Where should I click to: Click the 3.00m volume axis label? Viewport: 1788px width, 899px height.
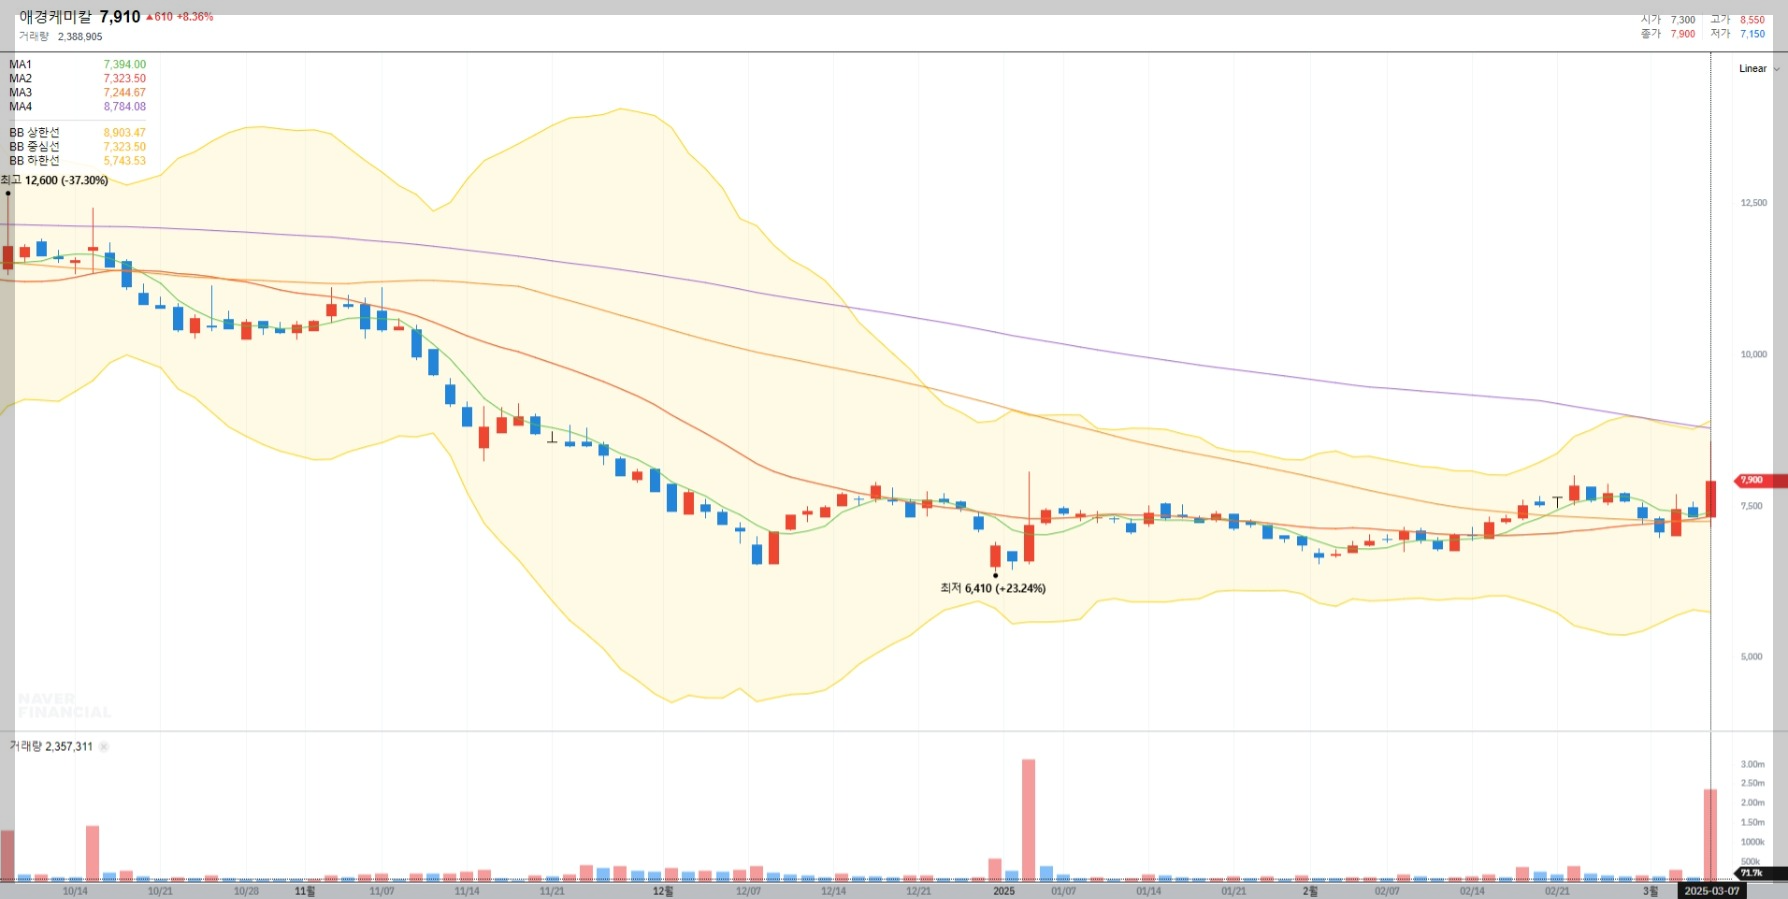click(x=1753, y=765)
